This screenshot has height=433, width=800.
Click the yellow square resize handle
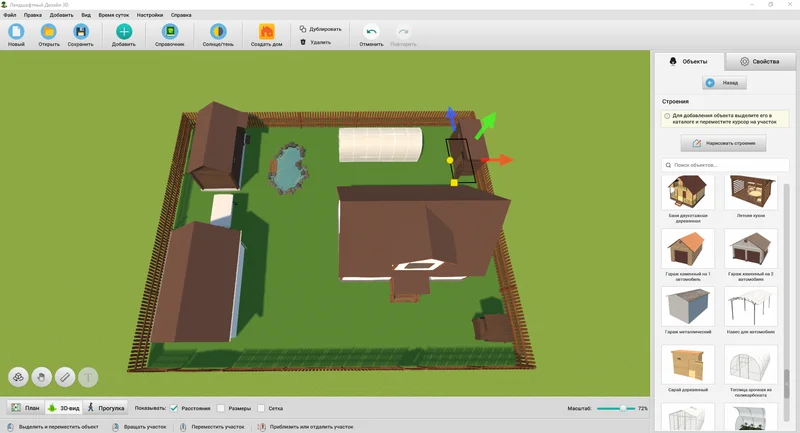(x=454, y=182)
